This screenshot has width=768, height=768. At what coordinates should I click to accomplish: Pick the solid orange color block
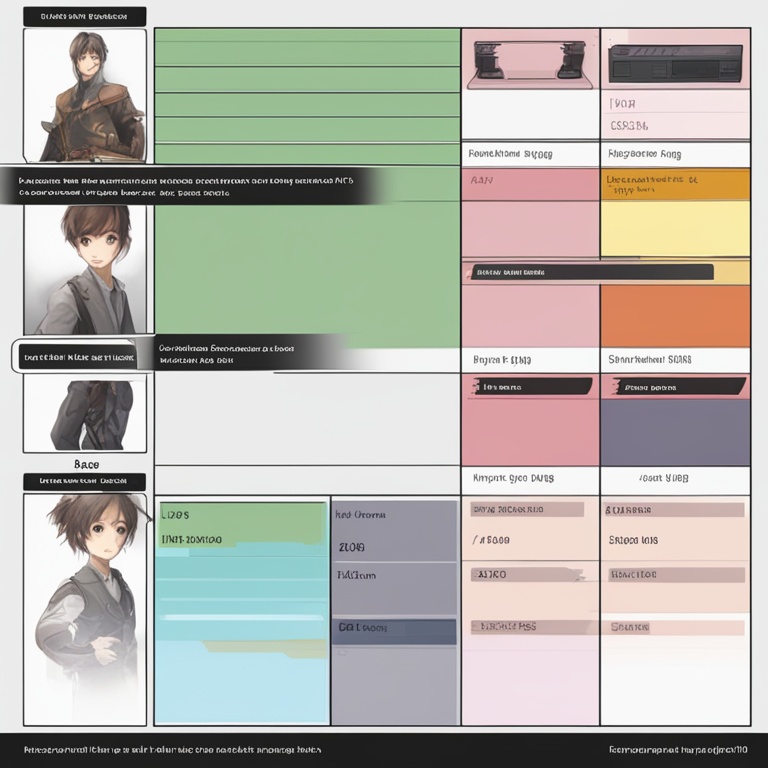pyautogui.click(x=675, y=316)
